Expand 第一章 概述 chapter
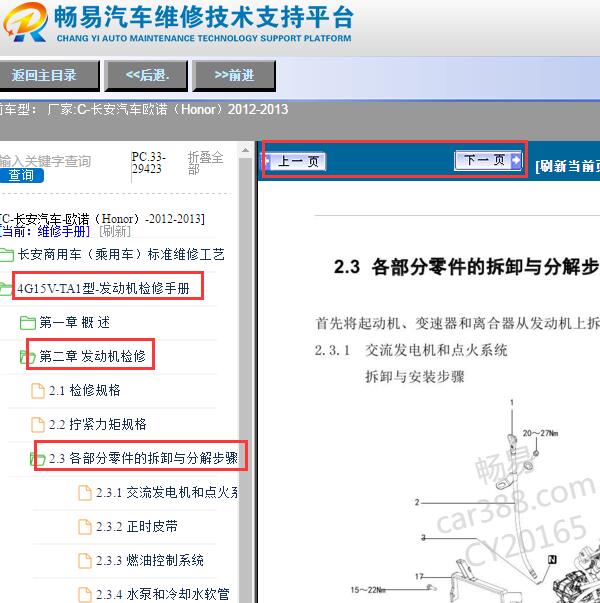The width and height of the screenshot is (600, 603). 75,322
